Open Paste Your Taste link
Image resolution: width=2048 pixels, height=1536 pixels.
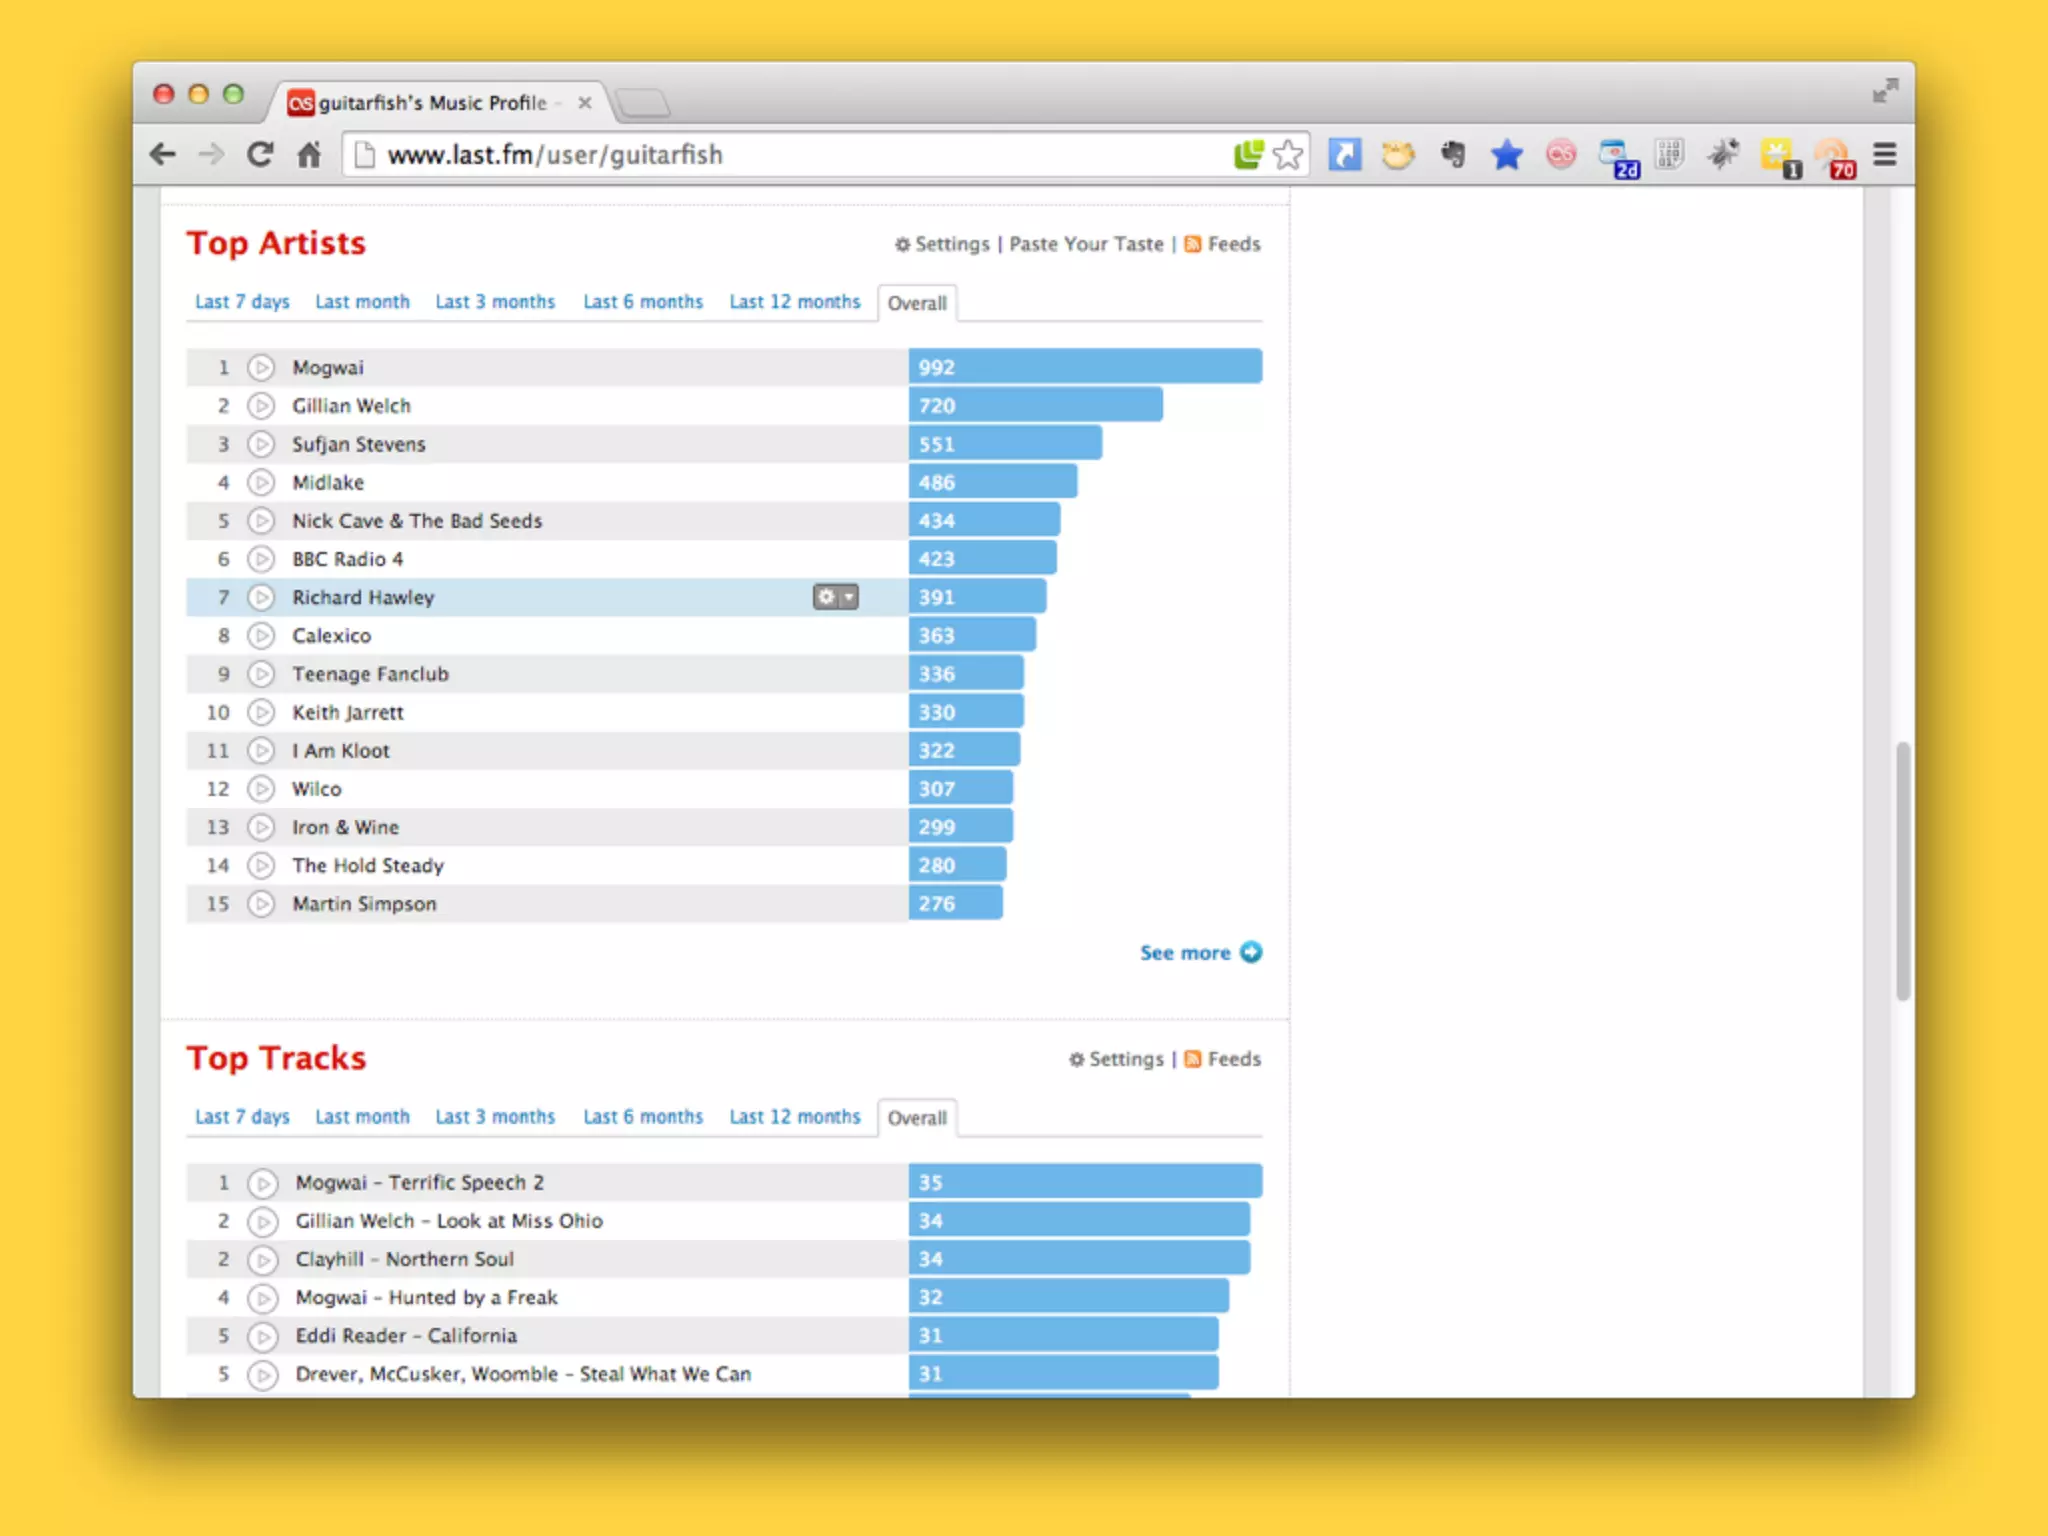coord(1086,244)
